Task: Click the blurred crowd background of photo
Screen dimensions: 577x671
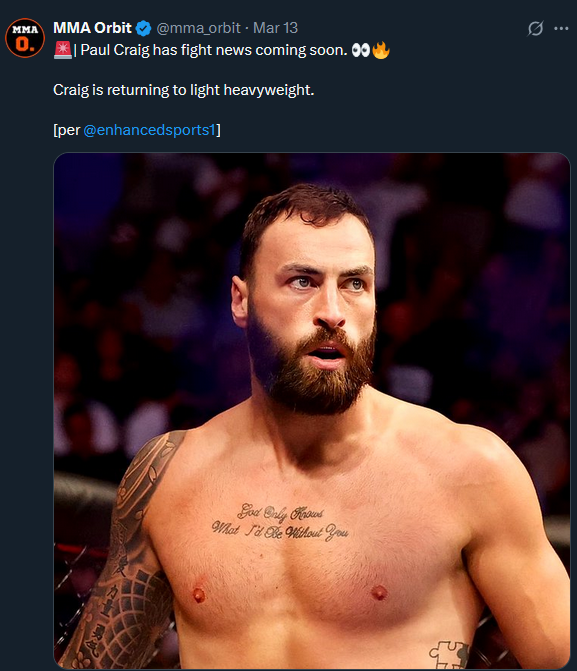Action: 471,278
